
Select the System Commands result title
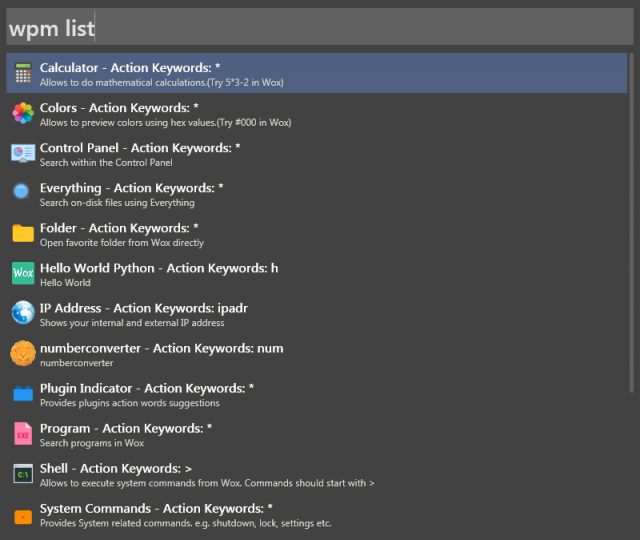pyautogui.click(x=156, y=508)
